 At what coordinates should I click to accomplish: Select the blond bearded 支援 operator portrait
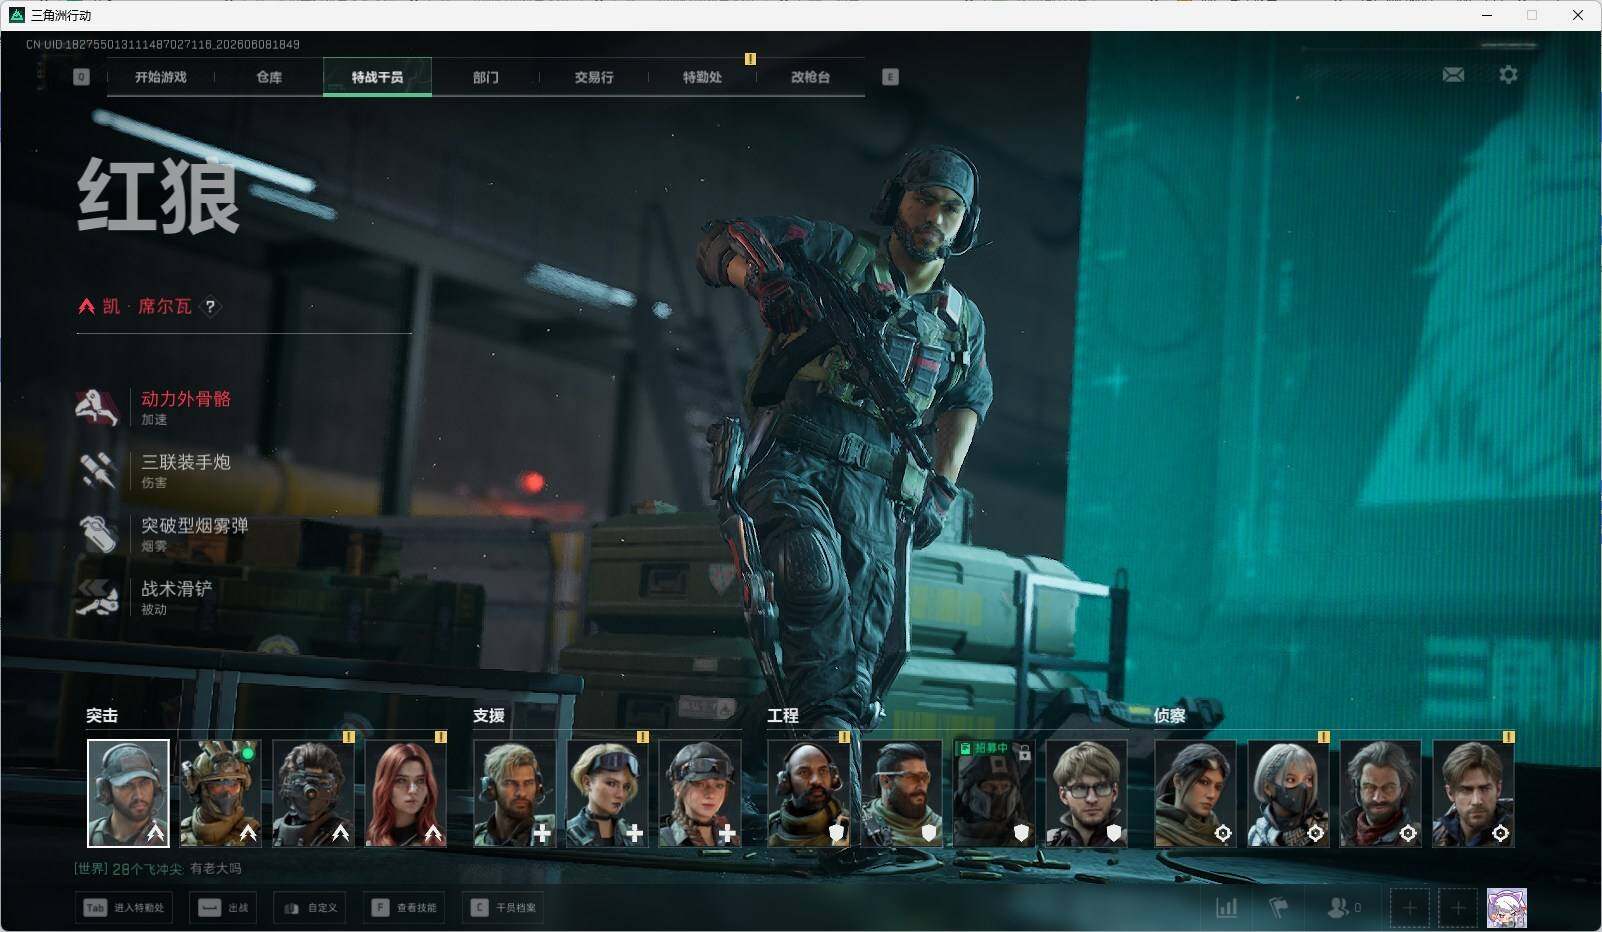514,793
